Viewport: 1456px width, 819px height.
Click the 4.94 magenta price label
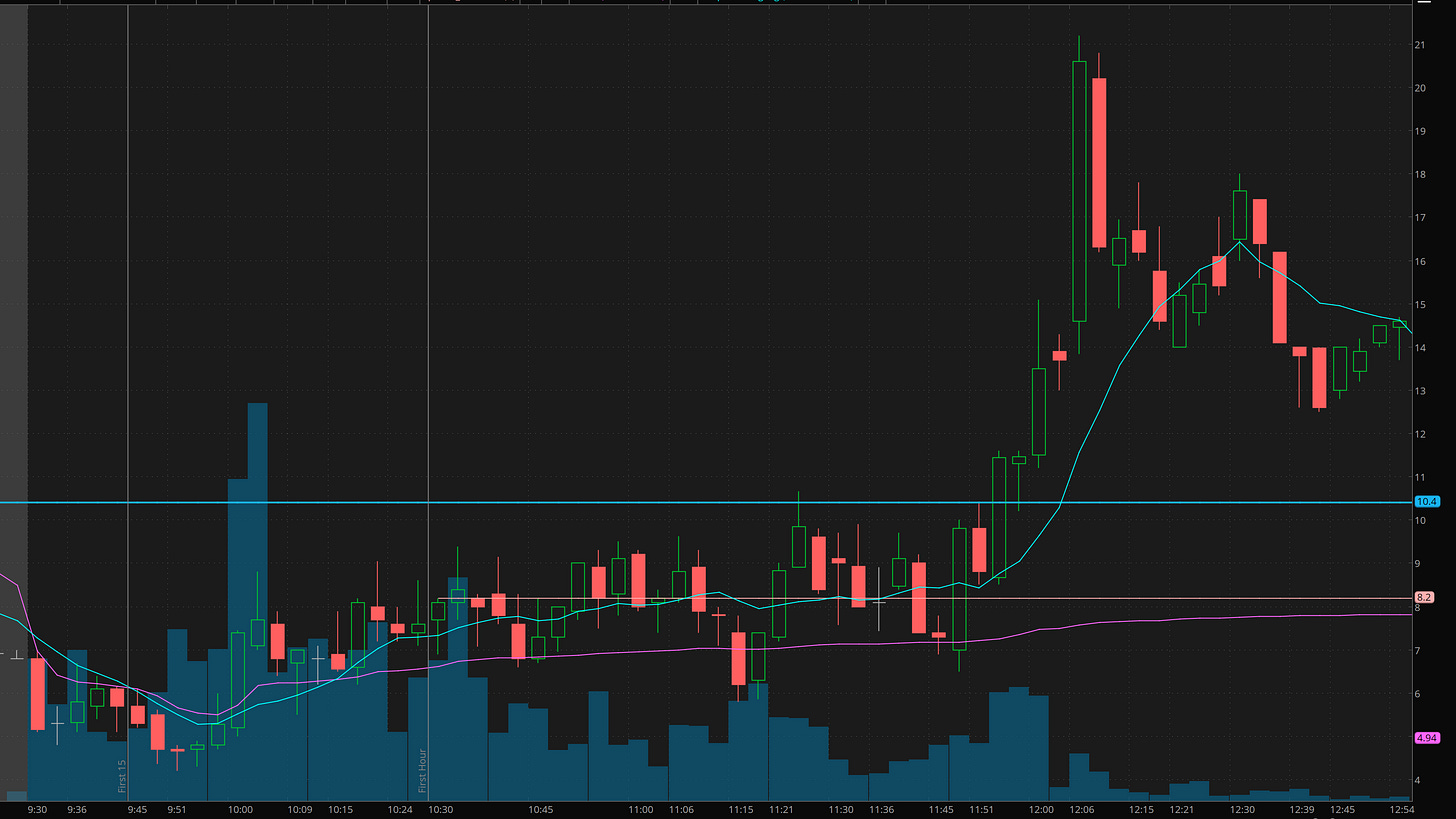[1426, 738]
